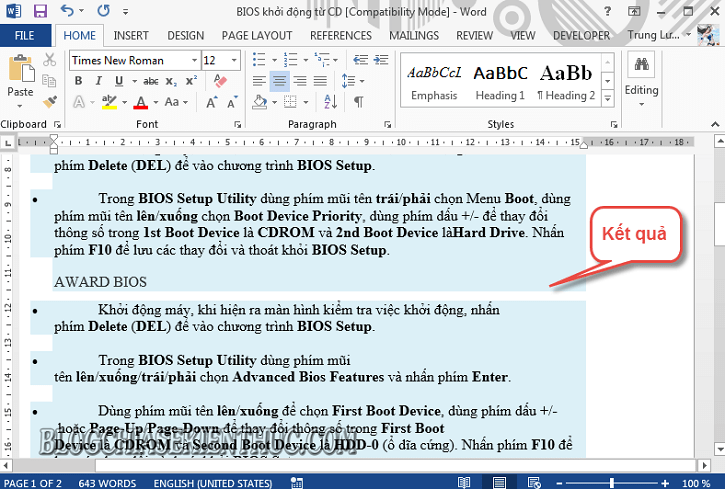Shrink font size with the smaller A
The image size is (725, 489).
pyautogui.click(x=232, y=102)
